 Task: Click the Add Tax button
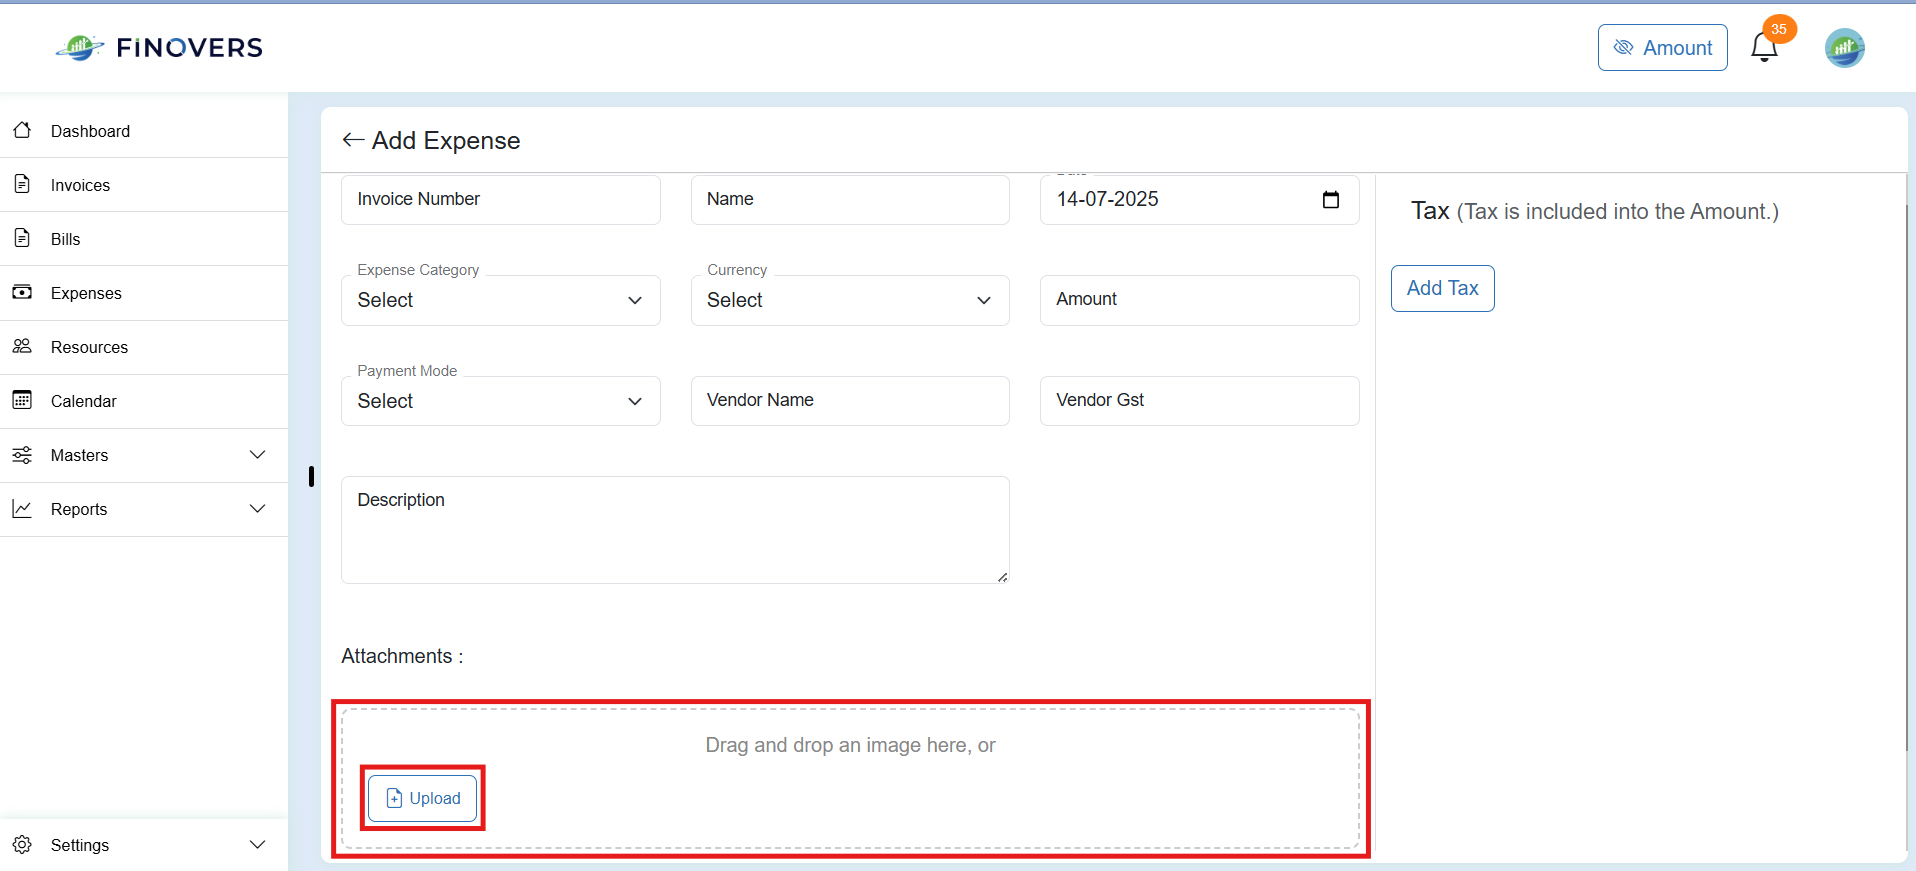click(x=1442, y=288)
